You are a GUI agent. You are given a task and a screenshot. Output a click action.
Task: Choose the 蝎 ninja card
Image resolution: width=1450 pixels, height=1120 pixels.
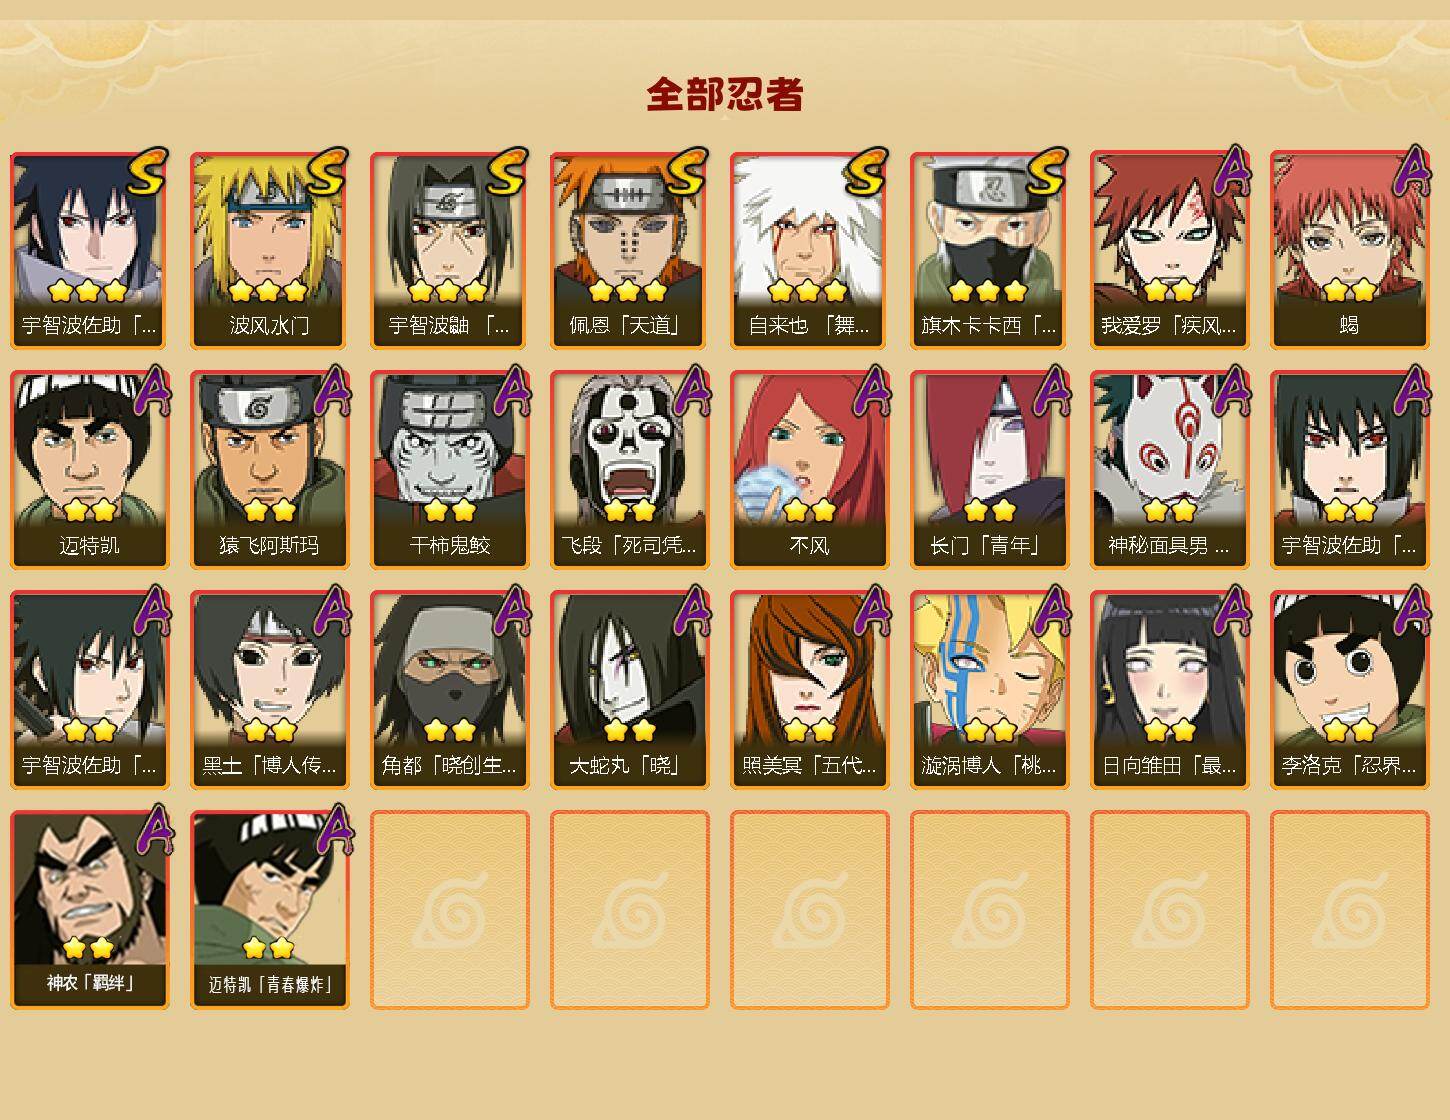click(x=1350, y=250)
